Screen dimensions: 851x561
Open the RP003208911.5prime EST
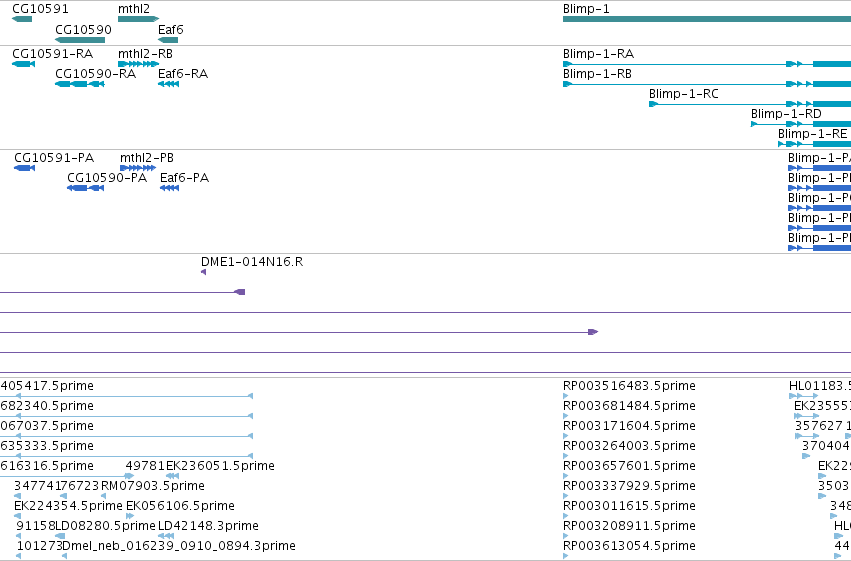[566, 537]
